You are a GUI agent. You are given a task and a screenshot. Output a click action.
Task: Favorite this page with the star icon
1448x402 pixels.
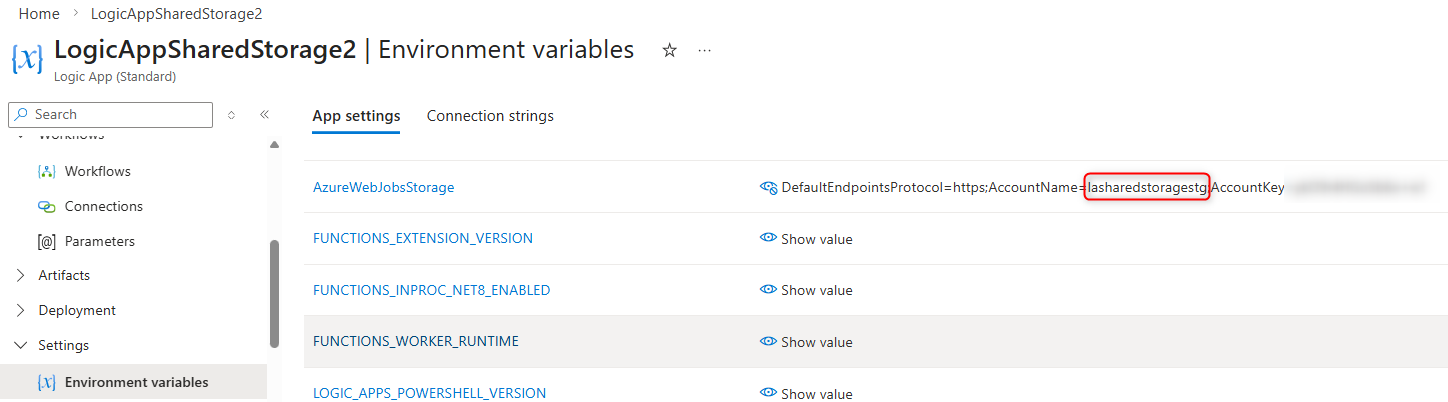(x=670, y=50)
